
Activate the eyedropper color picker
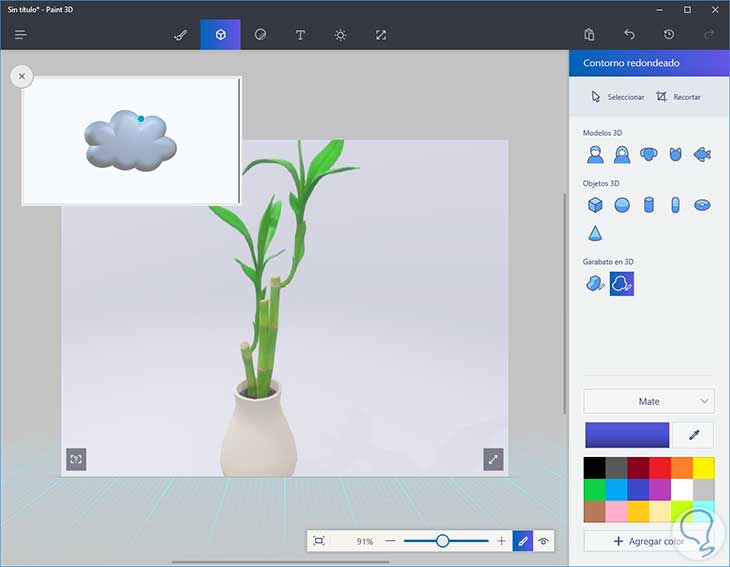694,435
